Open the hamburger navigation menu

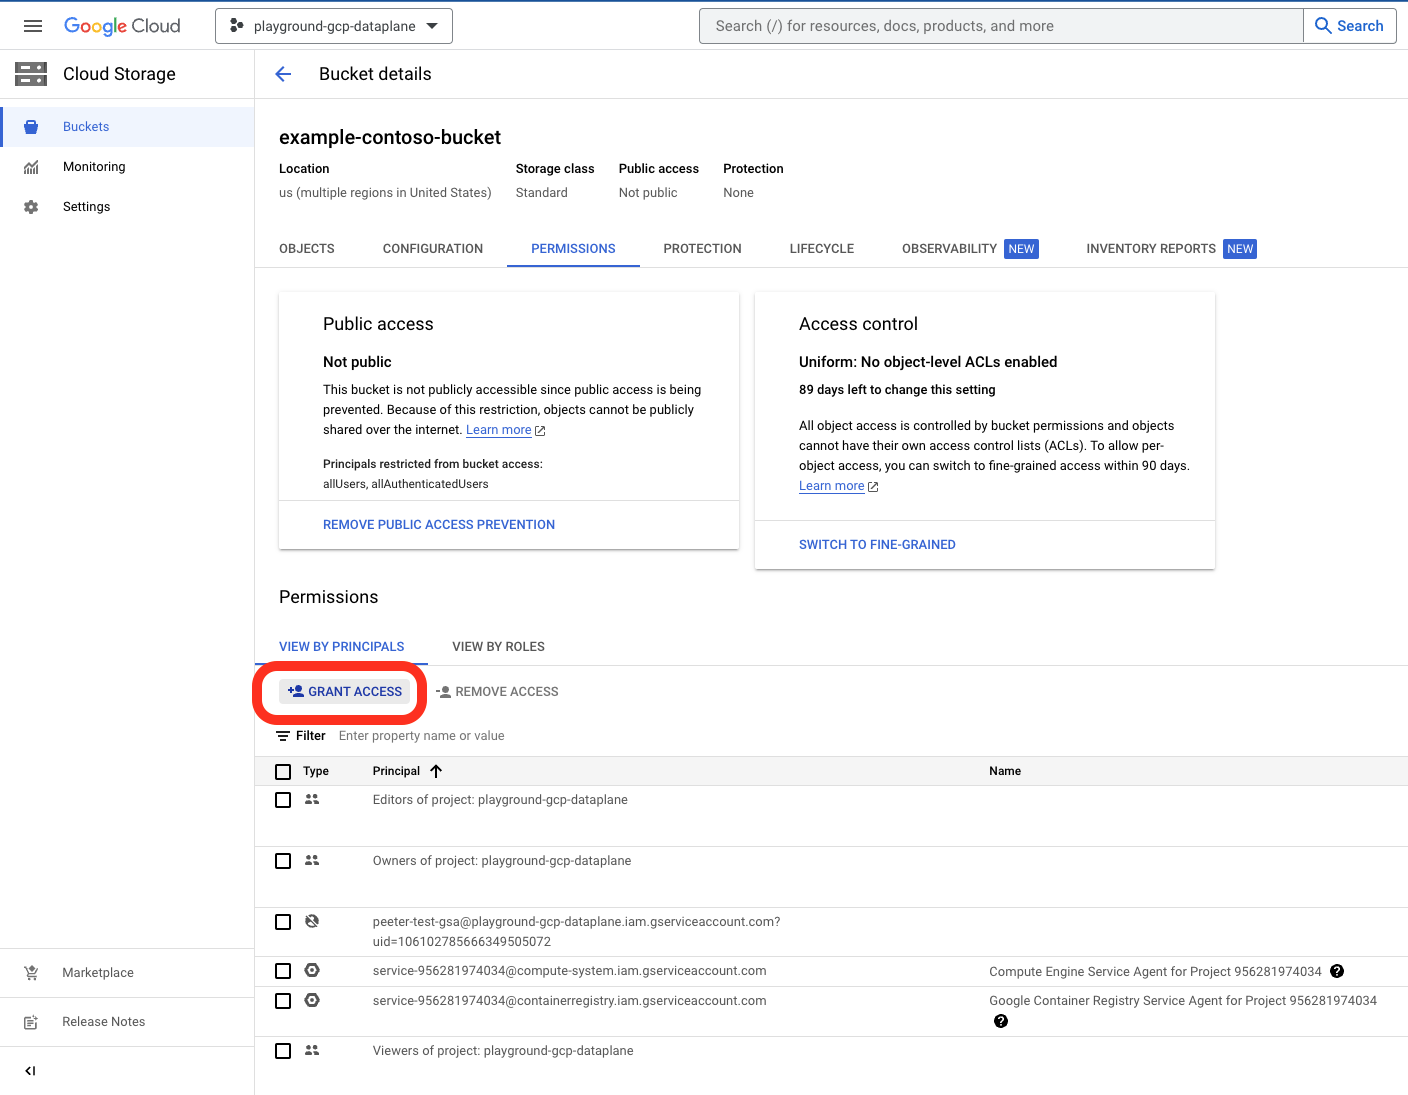click(33, 26)
